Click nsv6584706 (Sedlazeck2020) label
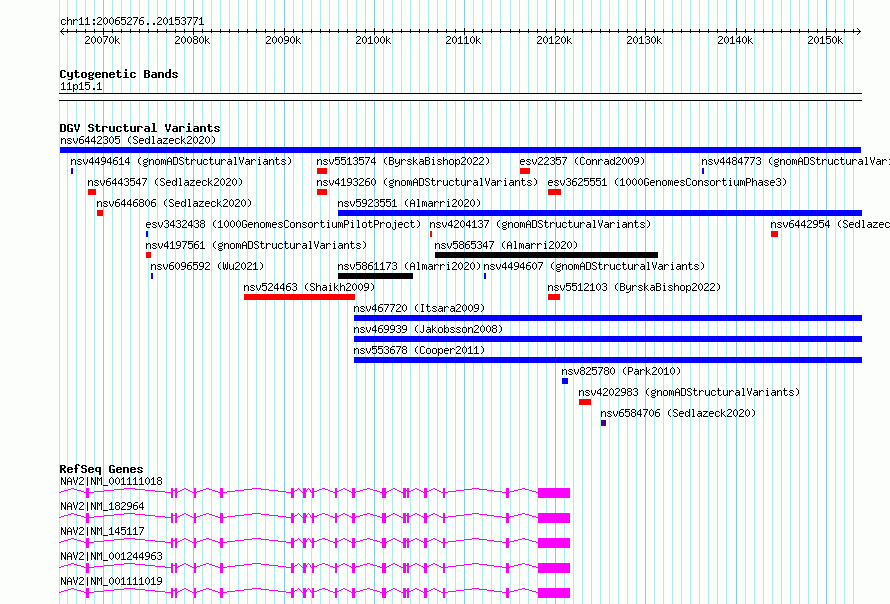890x604 pixels. pyautogui.click(x=678, y=413)
